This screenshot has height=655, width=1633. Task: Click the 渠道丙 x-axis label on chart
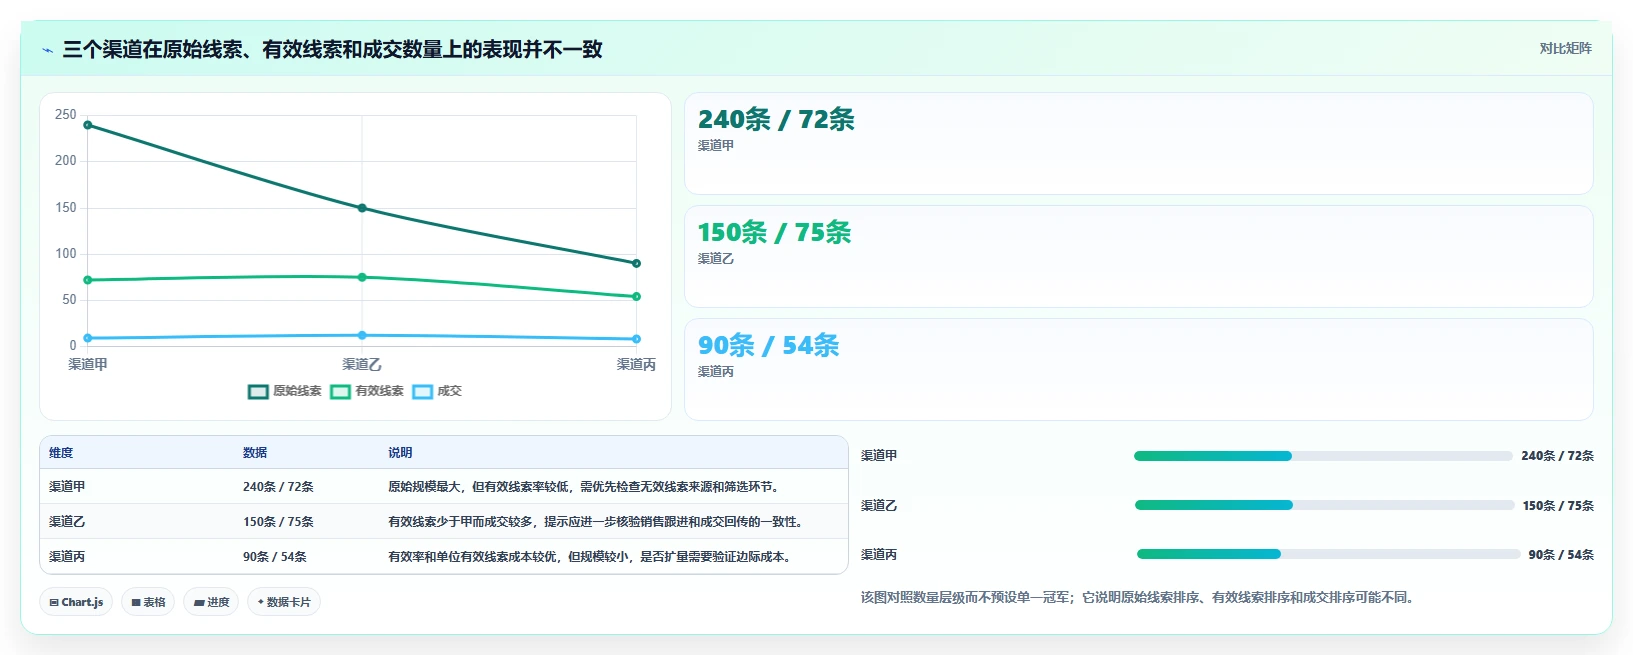pyautogui.click(x=636, y=365)
